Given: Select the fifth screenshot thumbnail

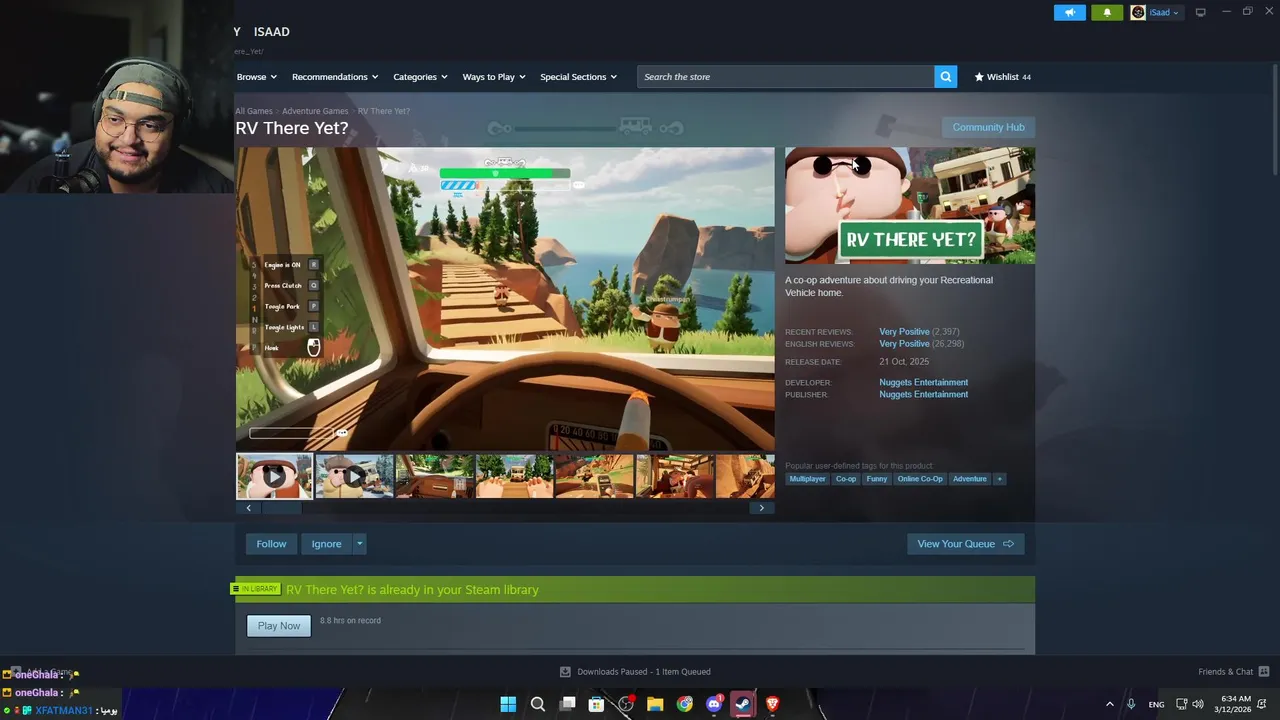Looking at the screenshot, I should 594,476.
